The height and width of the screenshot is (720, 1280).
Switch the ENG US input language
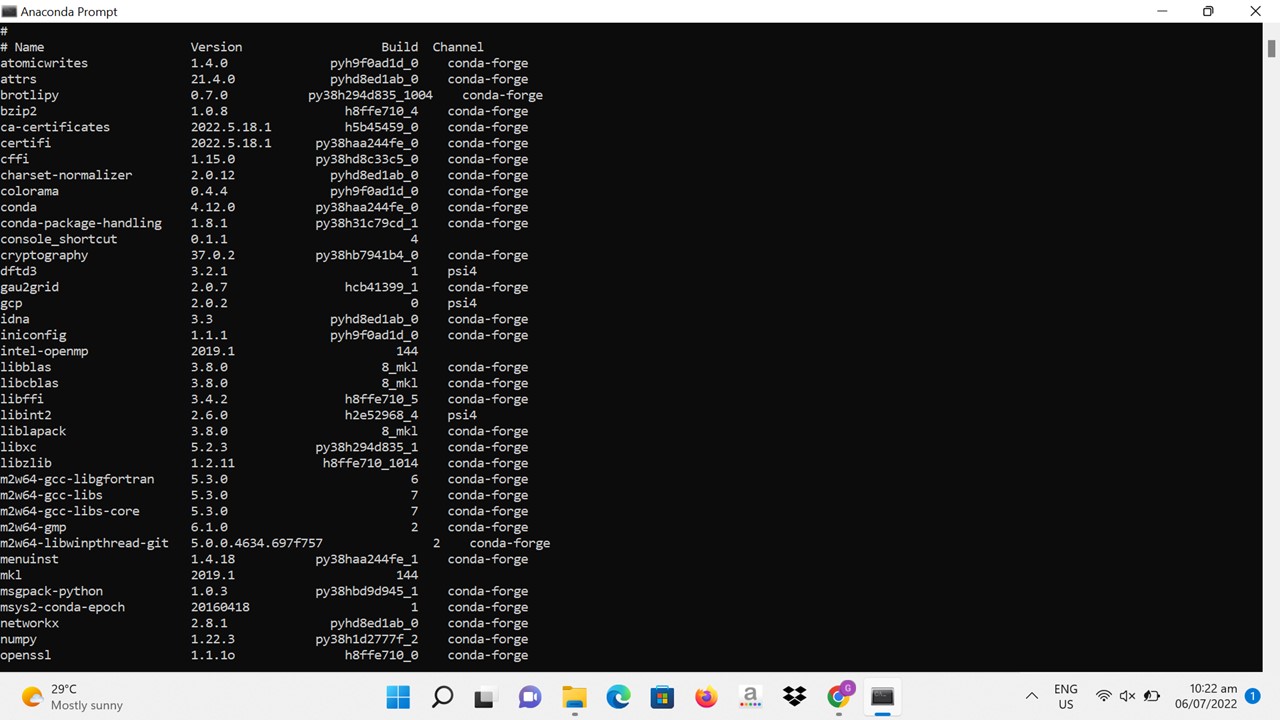[1066, 697]
